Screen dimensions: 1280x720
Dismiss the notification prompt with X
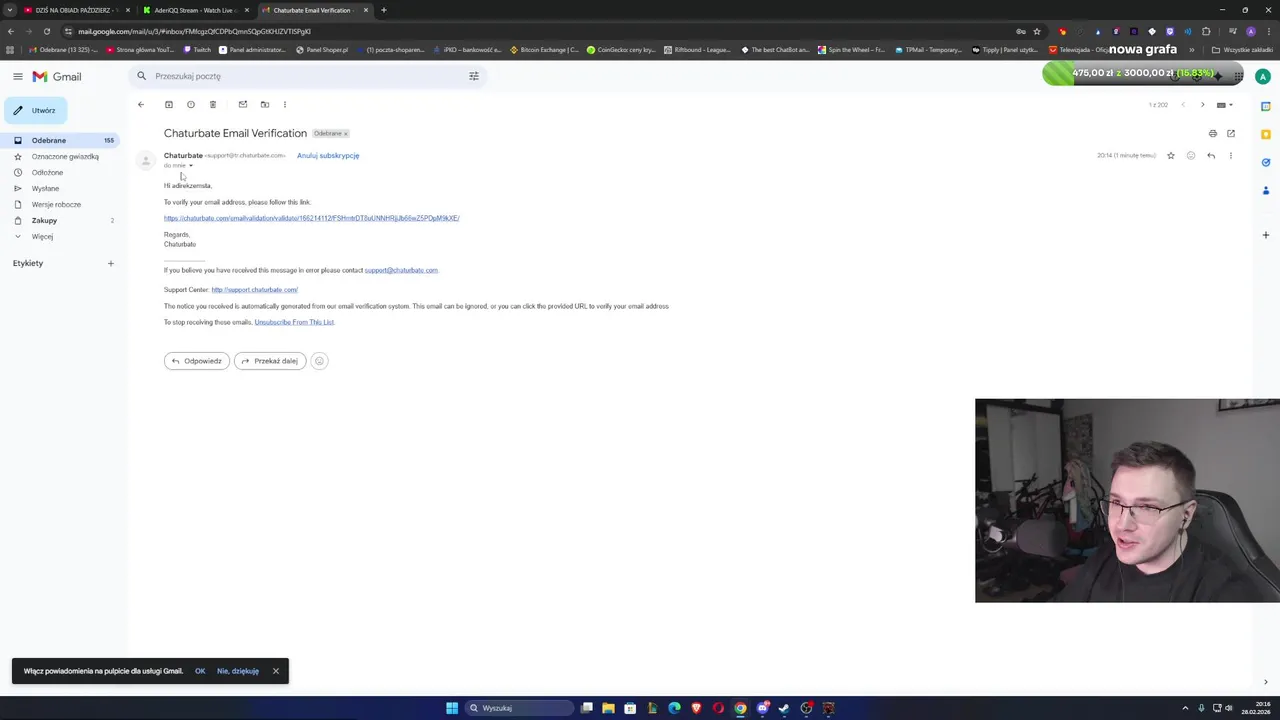[x=276, y=671]
